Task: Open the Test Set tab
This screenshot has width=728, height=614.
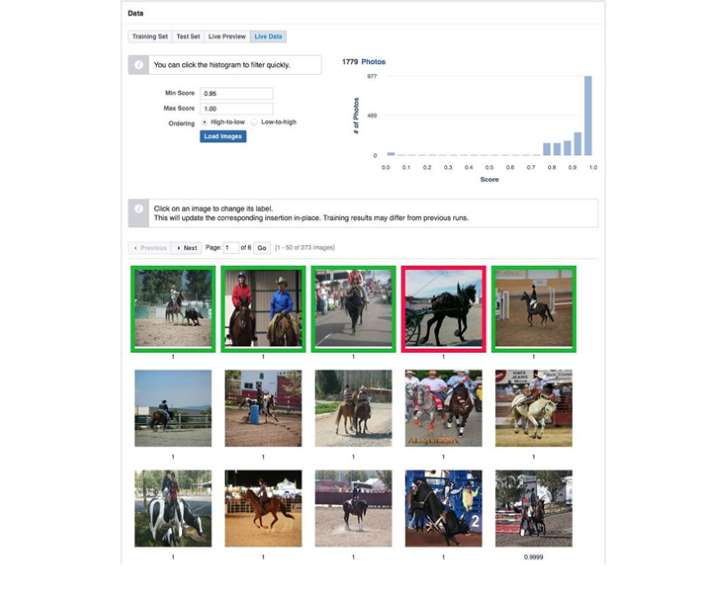Action: tap(188, 37)
